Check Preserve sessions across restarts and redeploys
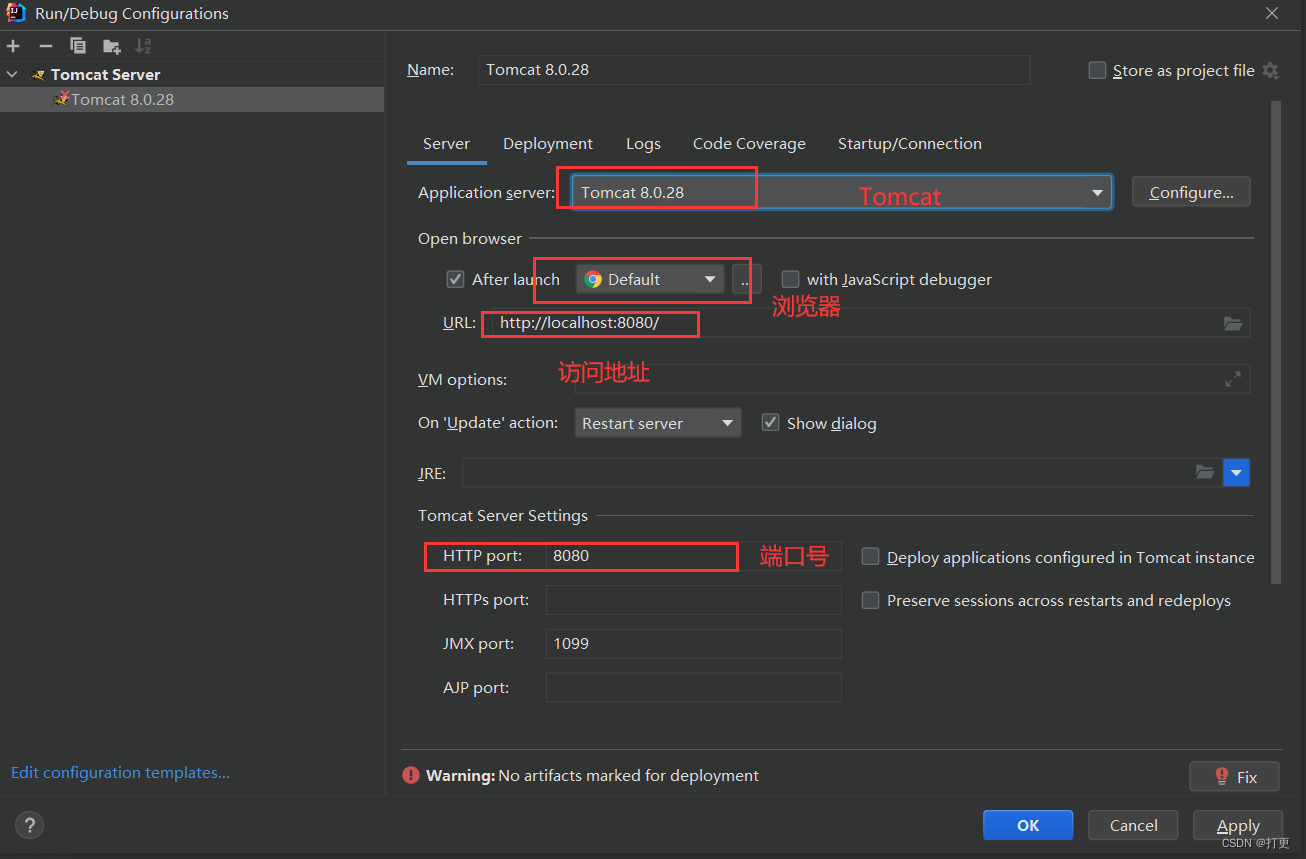Image resolution: width=1306 pixels, height=859 pixels. pyautogui.click(x=870, y=600)
